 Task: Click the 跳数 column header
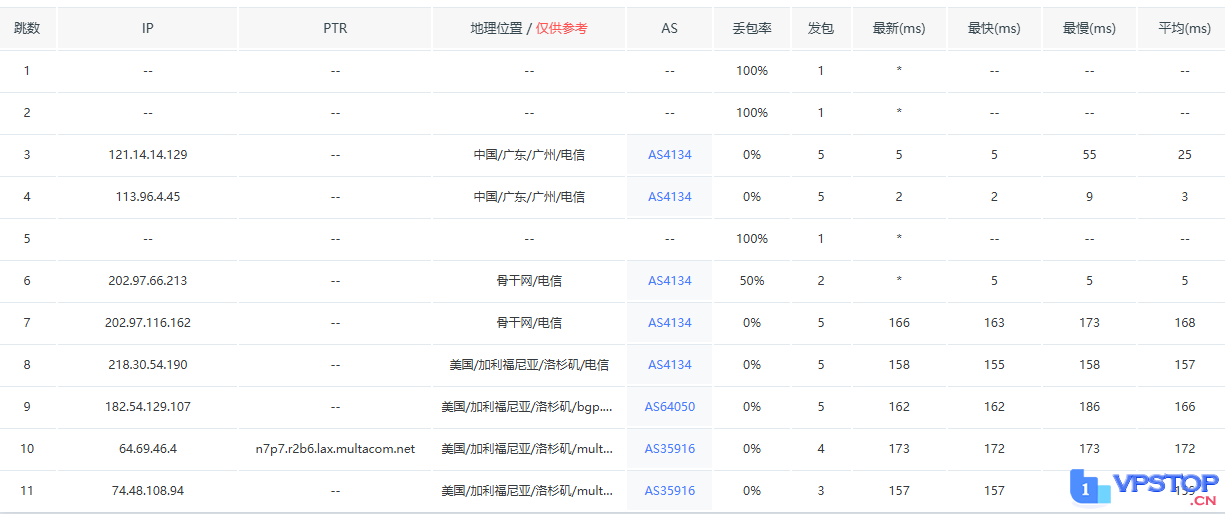coord(27,29)
